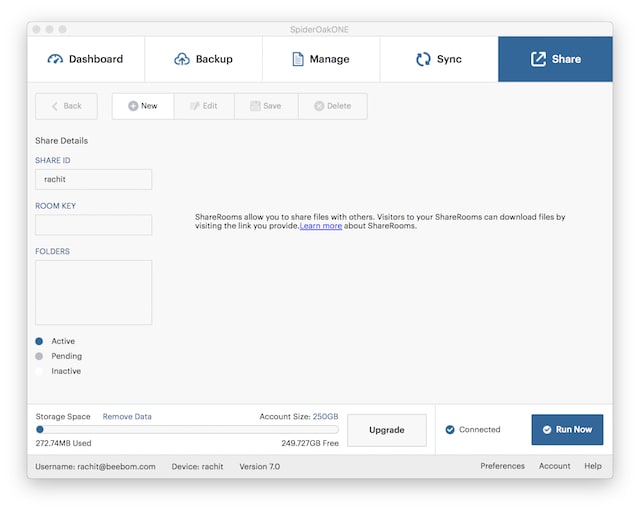640x511 pixels.
Task: Click the ROOM KEY label
Action: pyautogui.click(x=56, y=206)
